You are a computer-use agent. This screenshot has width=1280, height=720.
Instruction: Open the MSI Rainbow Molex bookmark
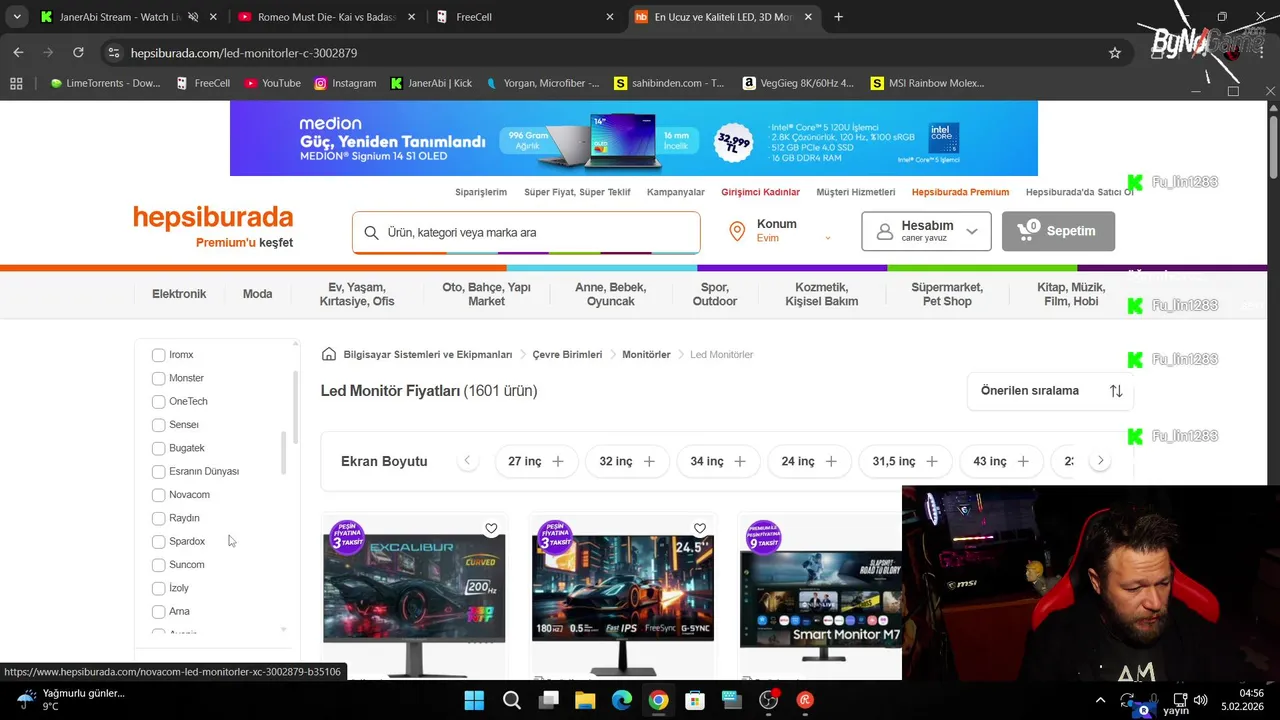coord(928,83)
